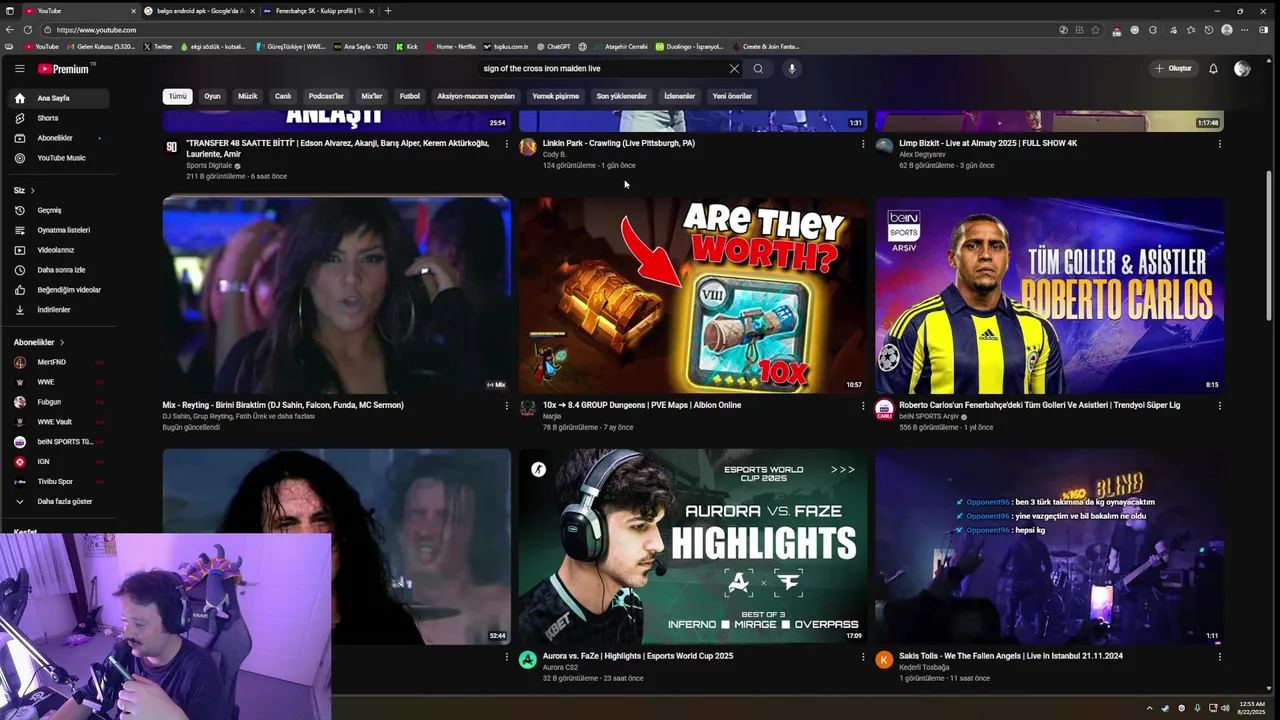Open options for Sakis Tolis video
Image resolution: width=1280 pixels, height=720 pixels.
click(x=1219, y=657)
